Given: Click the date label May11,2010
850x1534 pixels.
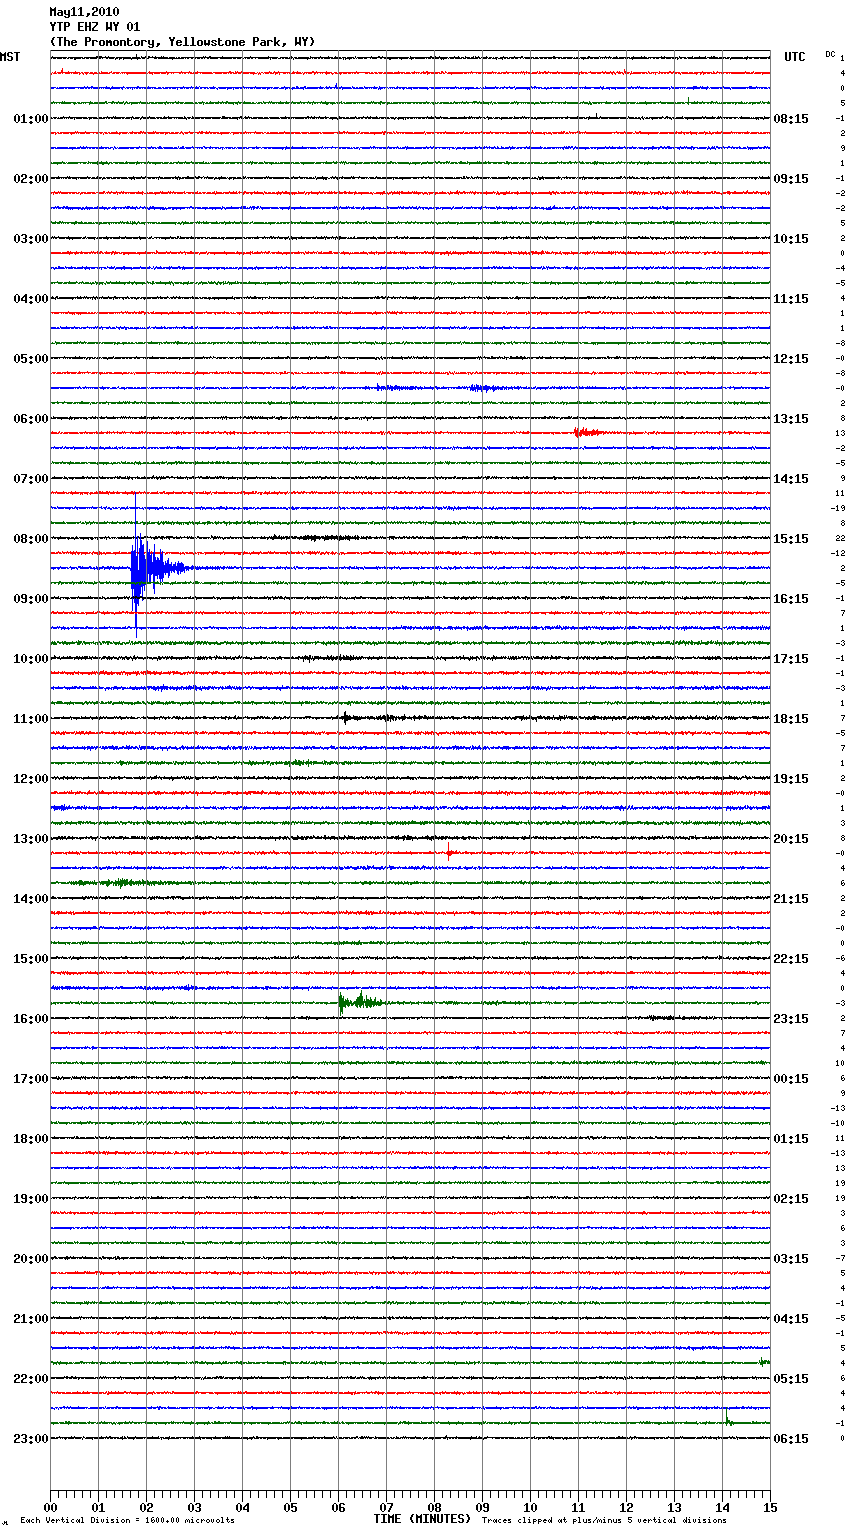Looking at the screenshot, I should point(84,12).
